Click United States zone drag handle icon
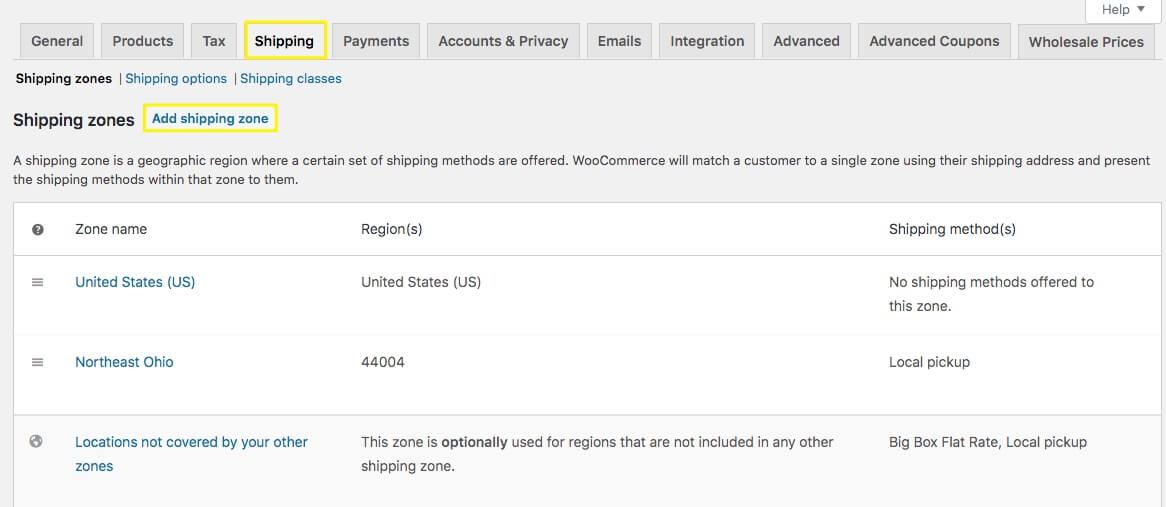The image size is (1166, 507). tap(38, 283)
